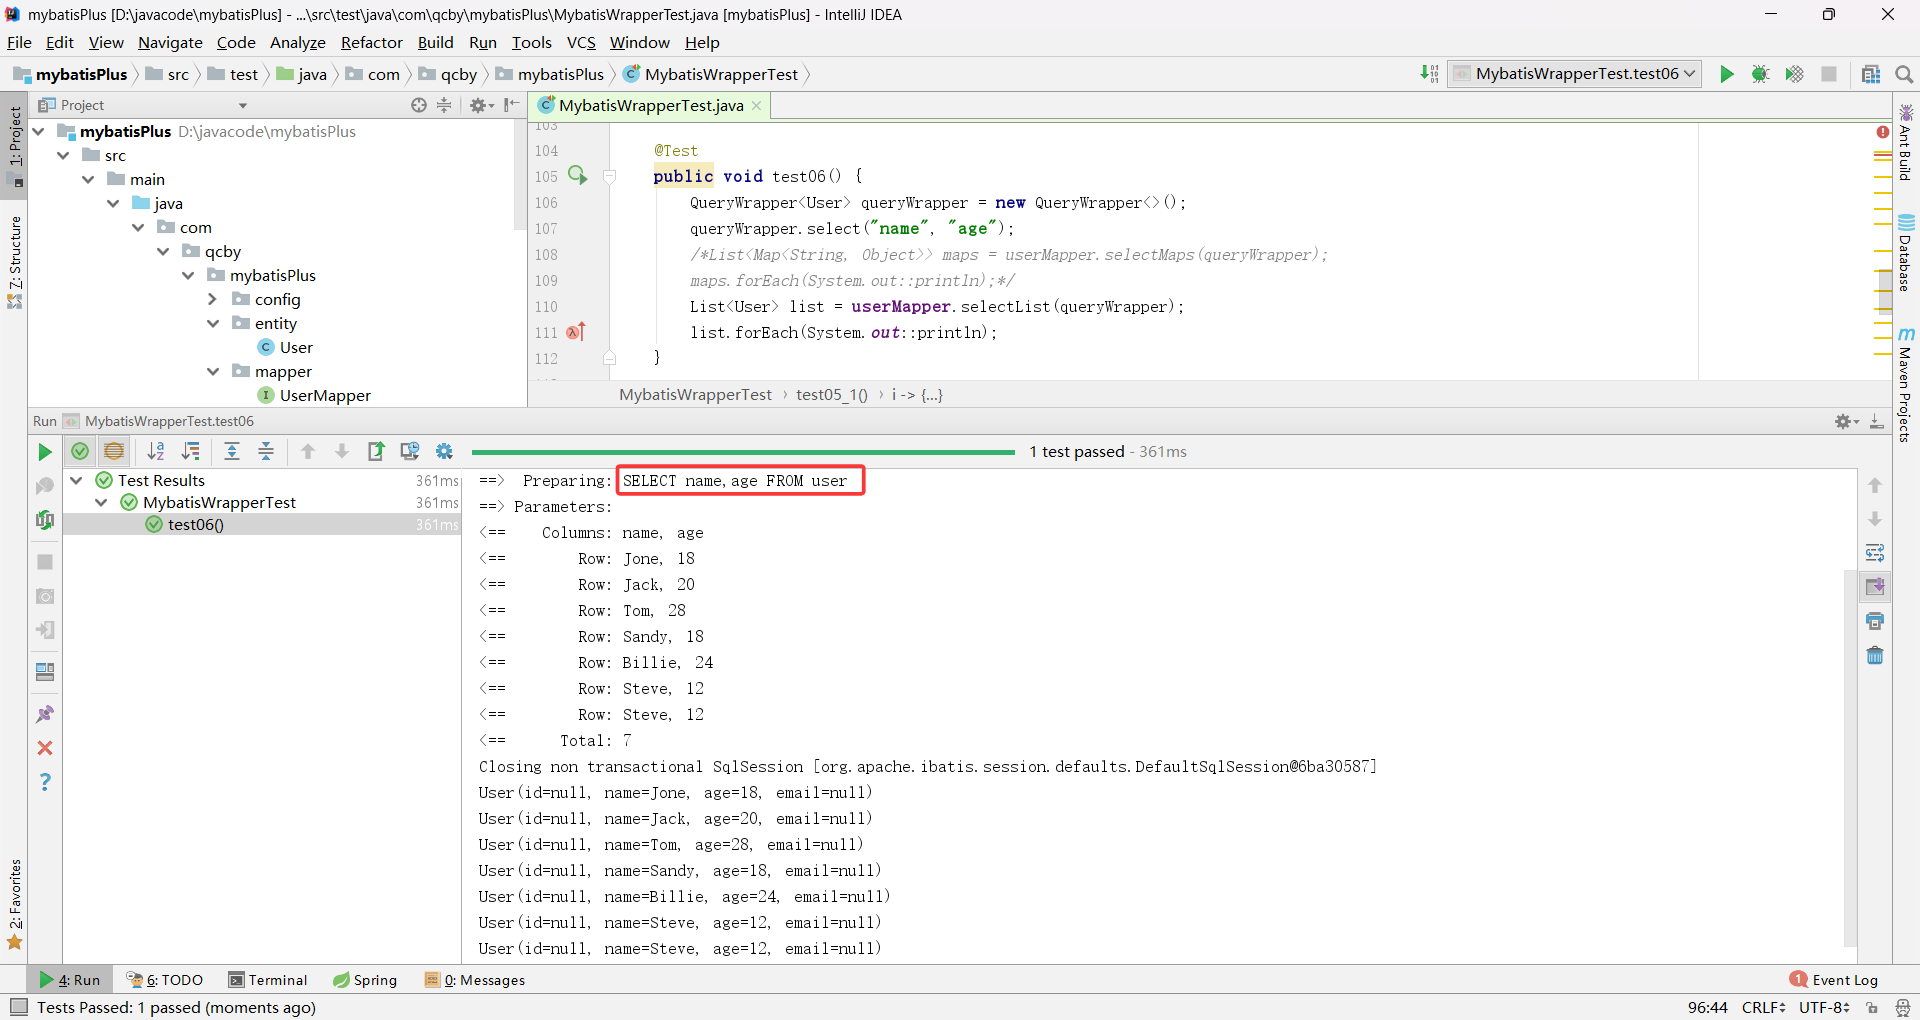
Task: Rerun the test in the Run panel
Action: point(45,452)
